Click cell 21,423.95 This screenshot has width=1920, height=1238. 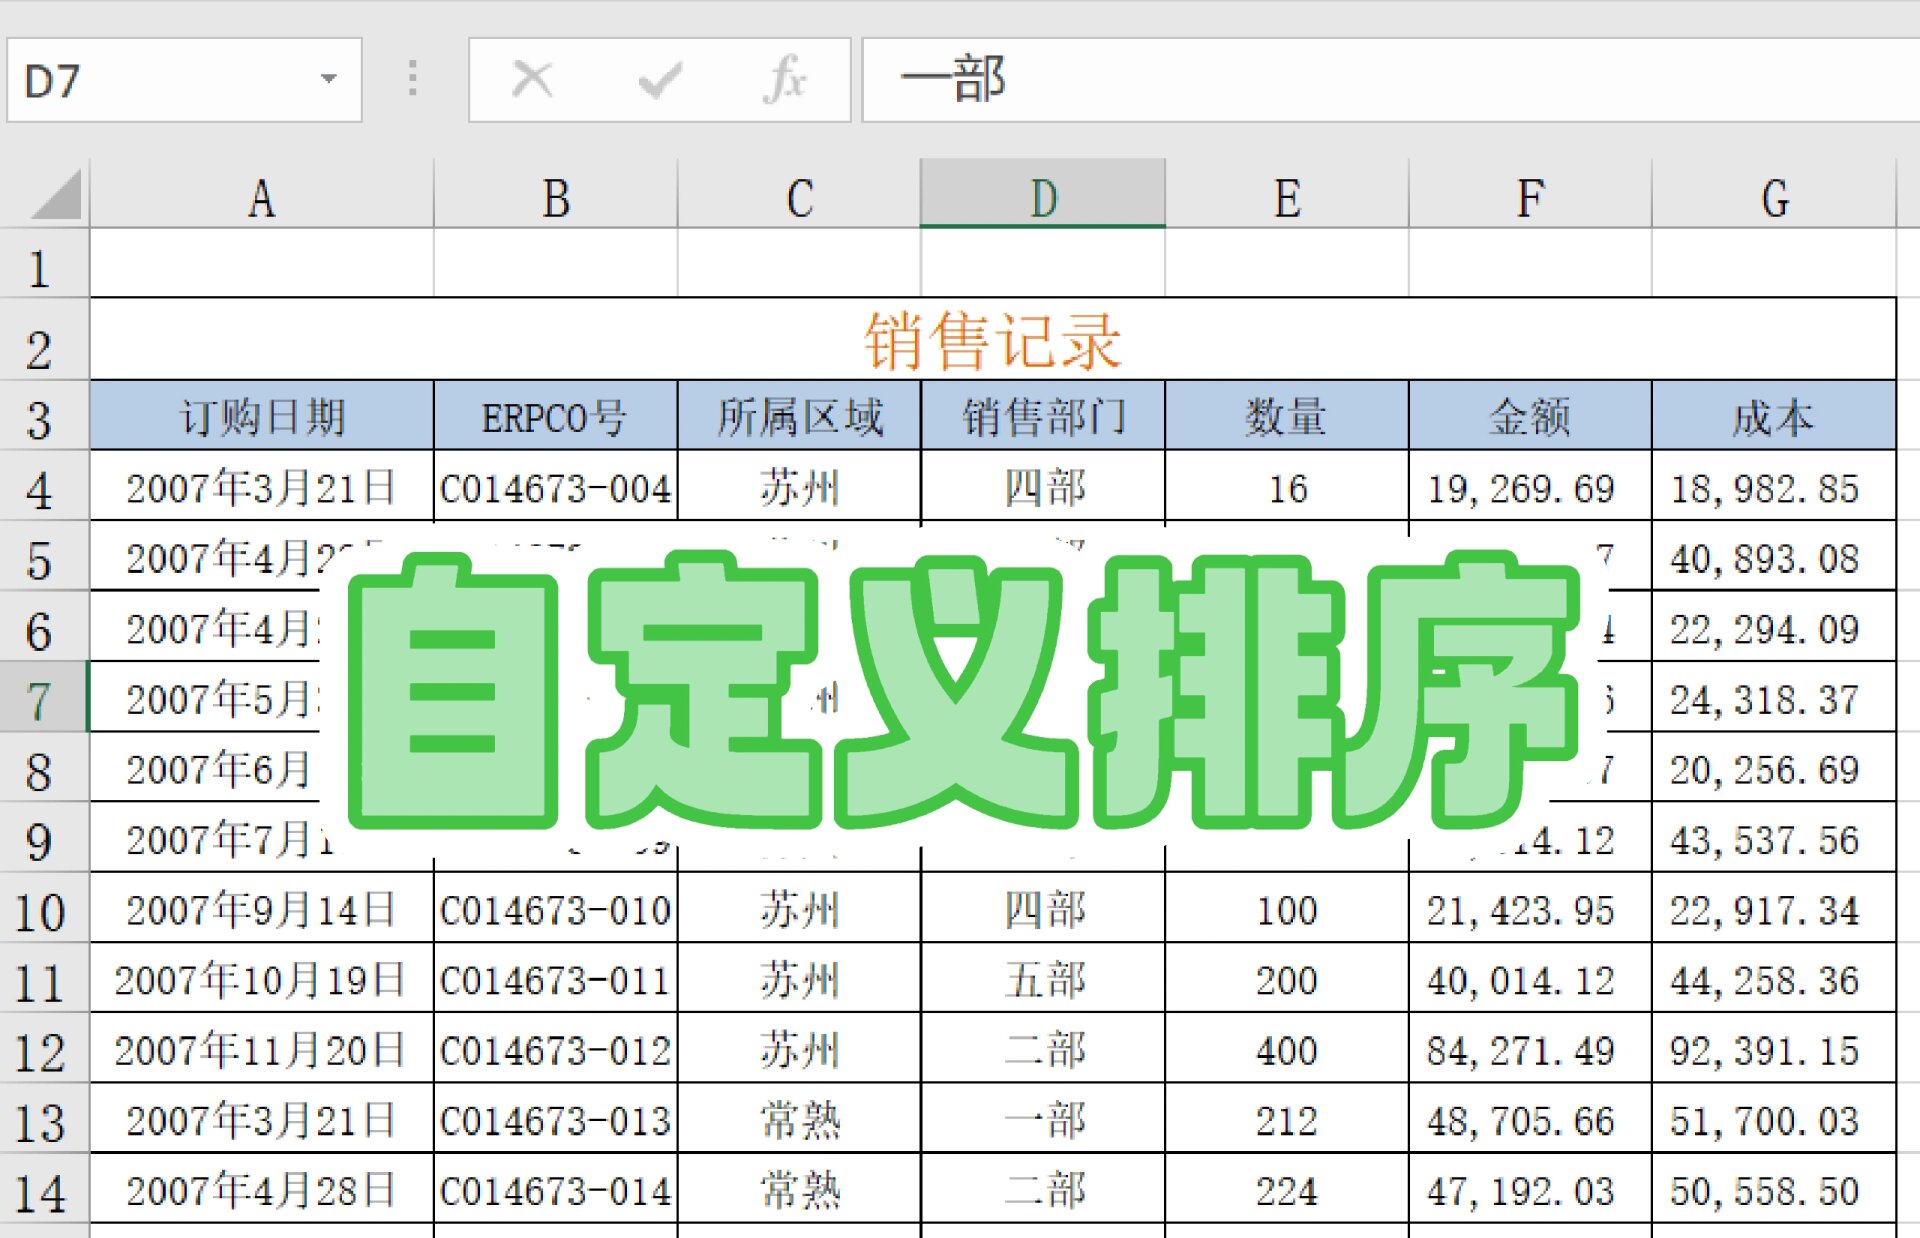(x=1530, y=909)
